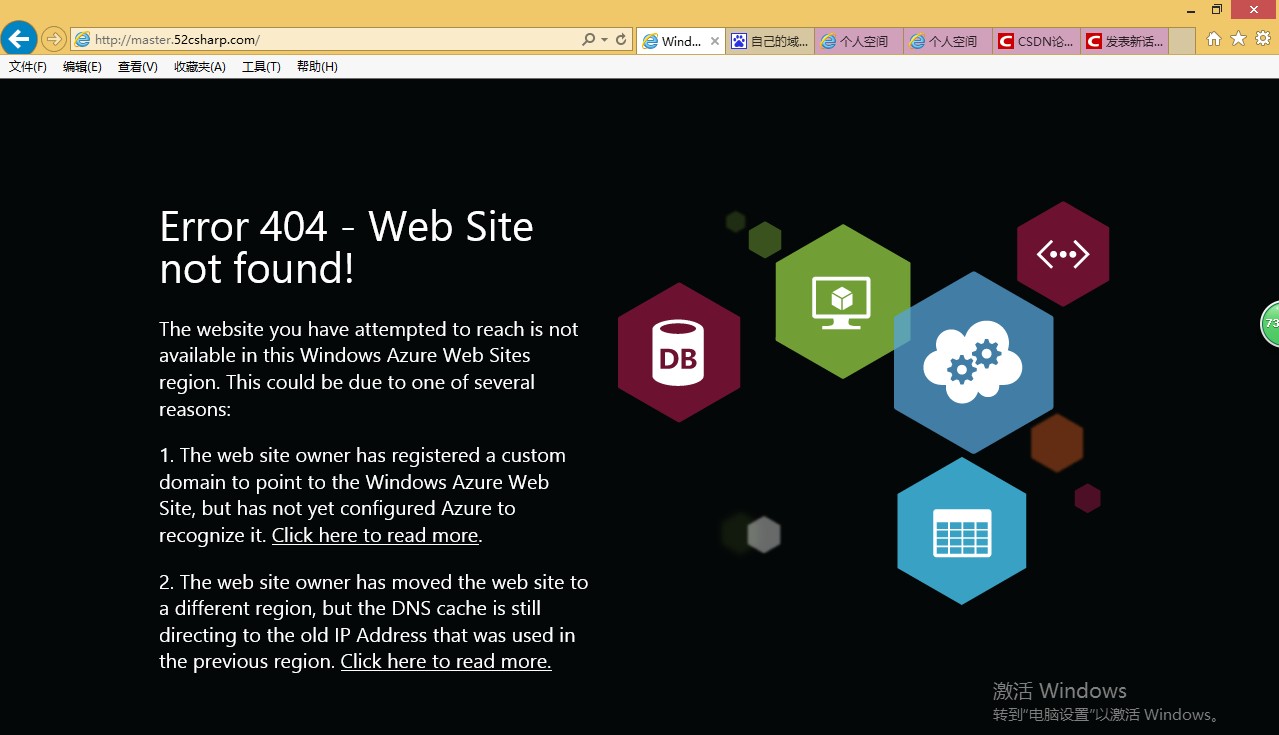1279x735 pixels.
Task: Go back with the blue Back arrow
Action: (x=19, y=39)
